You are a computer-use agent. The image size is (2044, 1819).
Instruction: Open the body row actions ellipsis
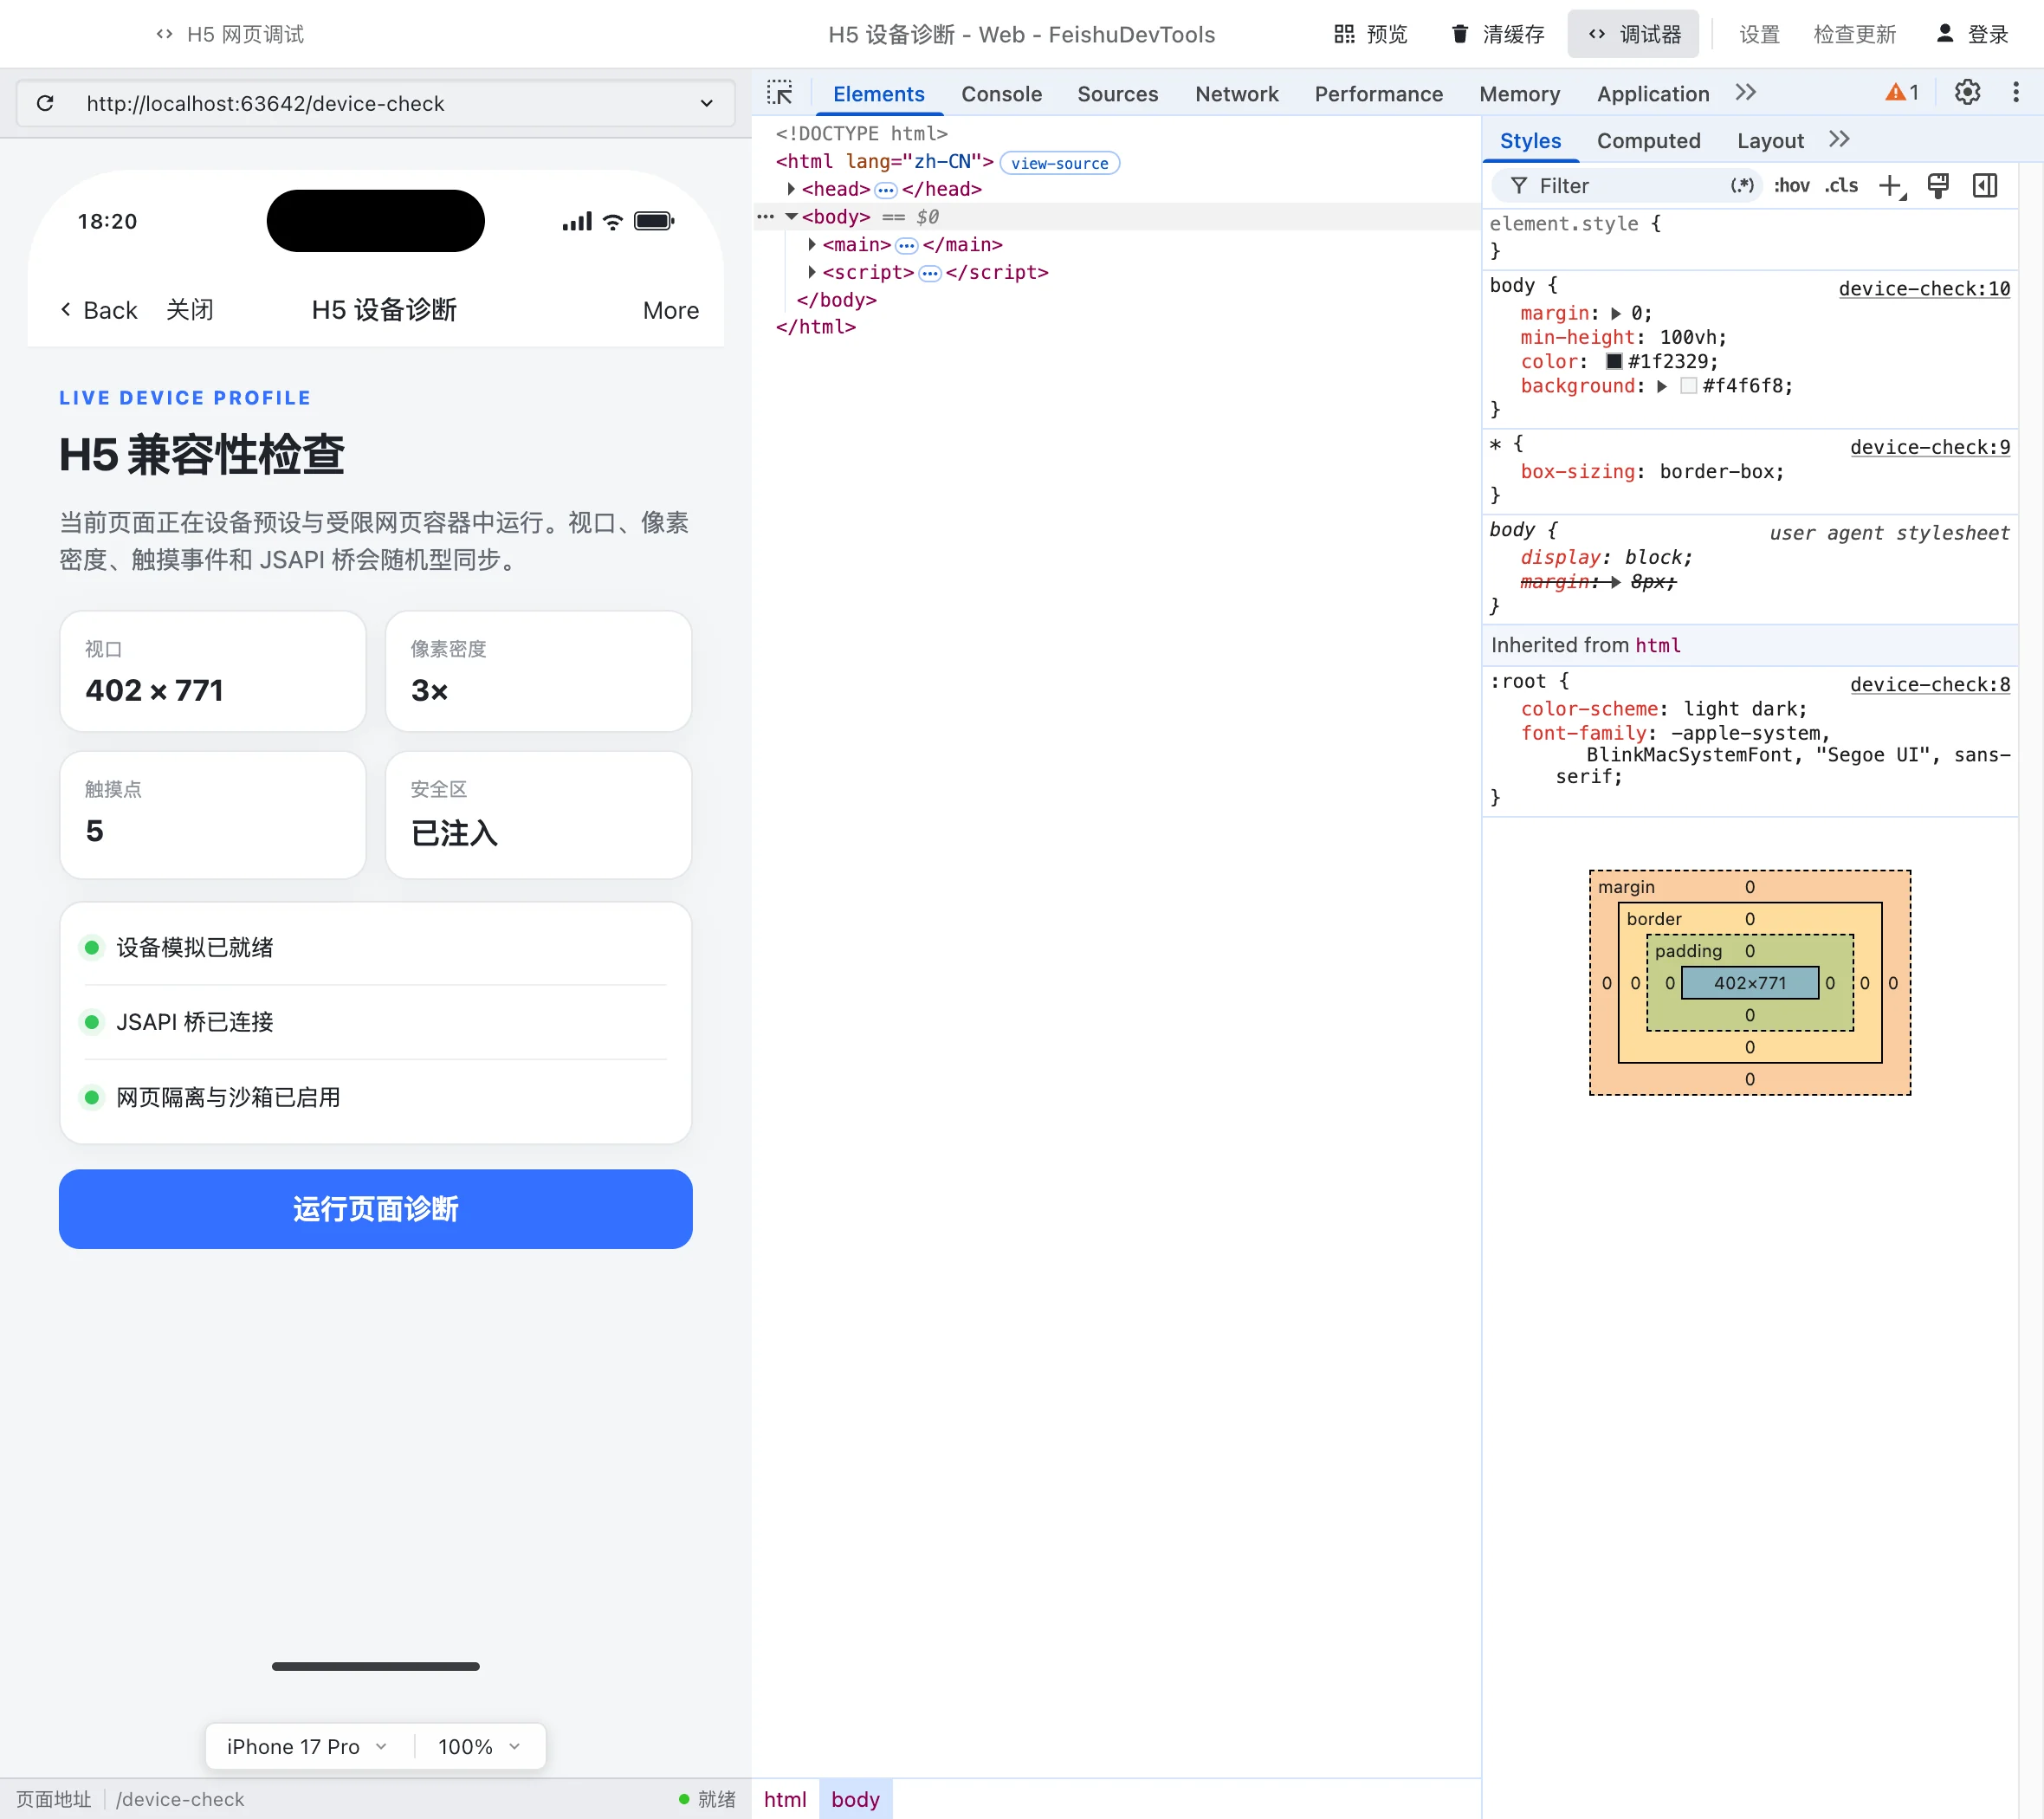point(765,217)
